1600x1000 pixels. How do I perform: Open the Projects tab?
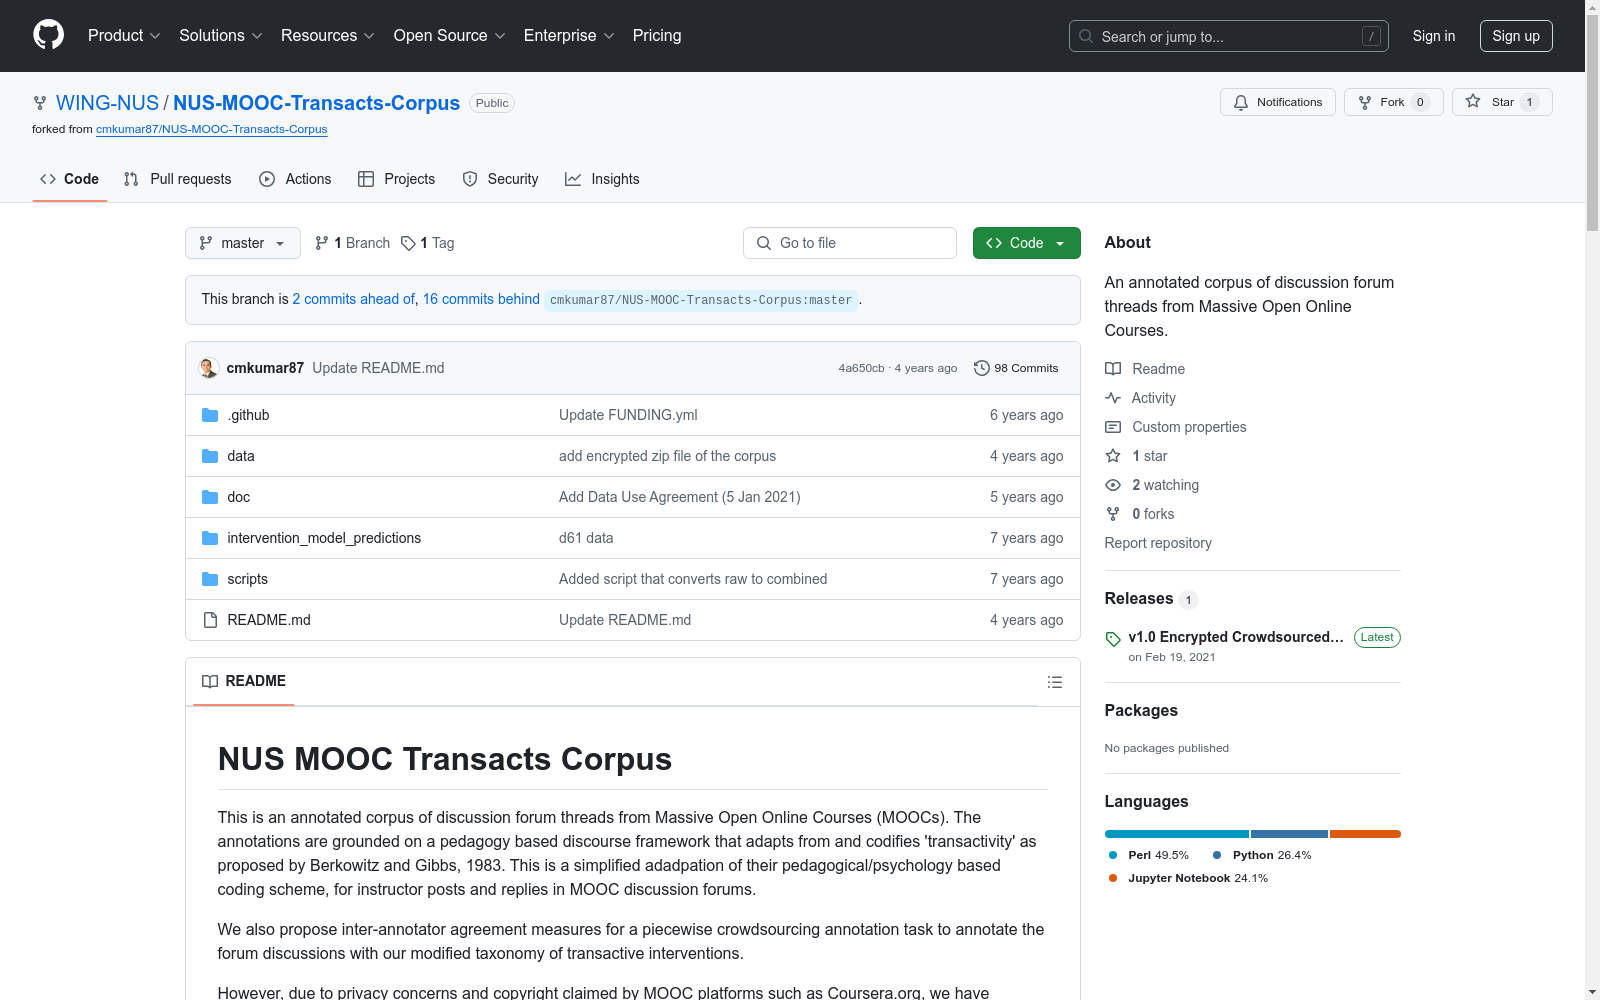[x=397, y=179]
